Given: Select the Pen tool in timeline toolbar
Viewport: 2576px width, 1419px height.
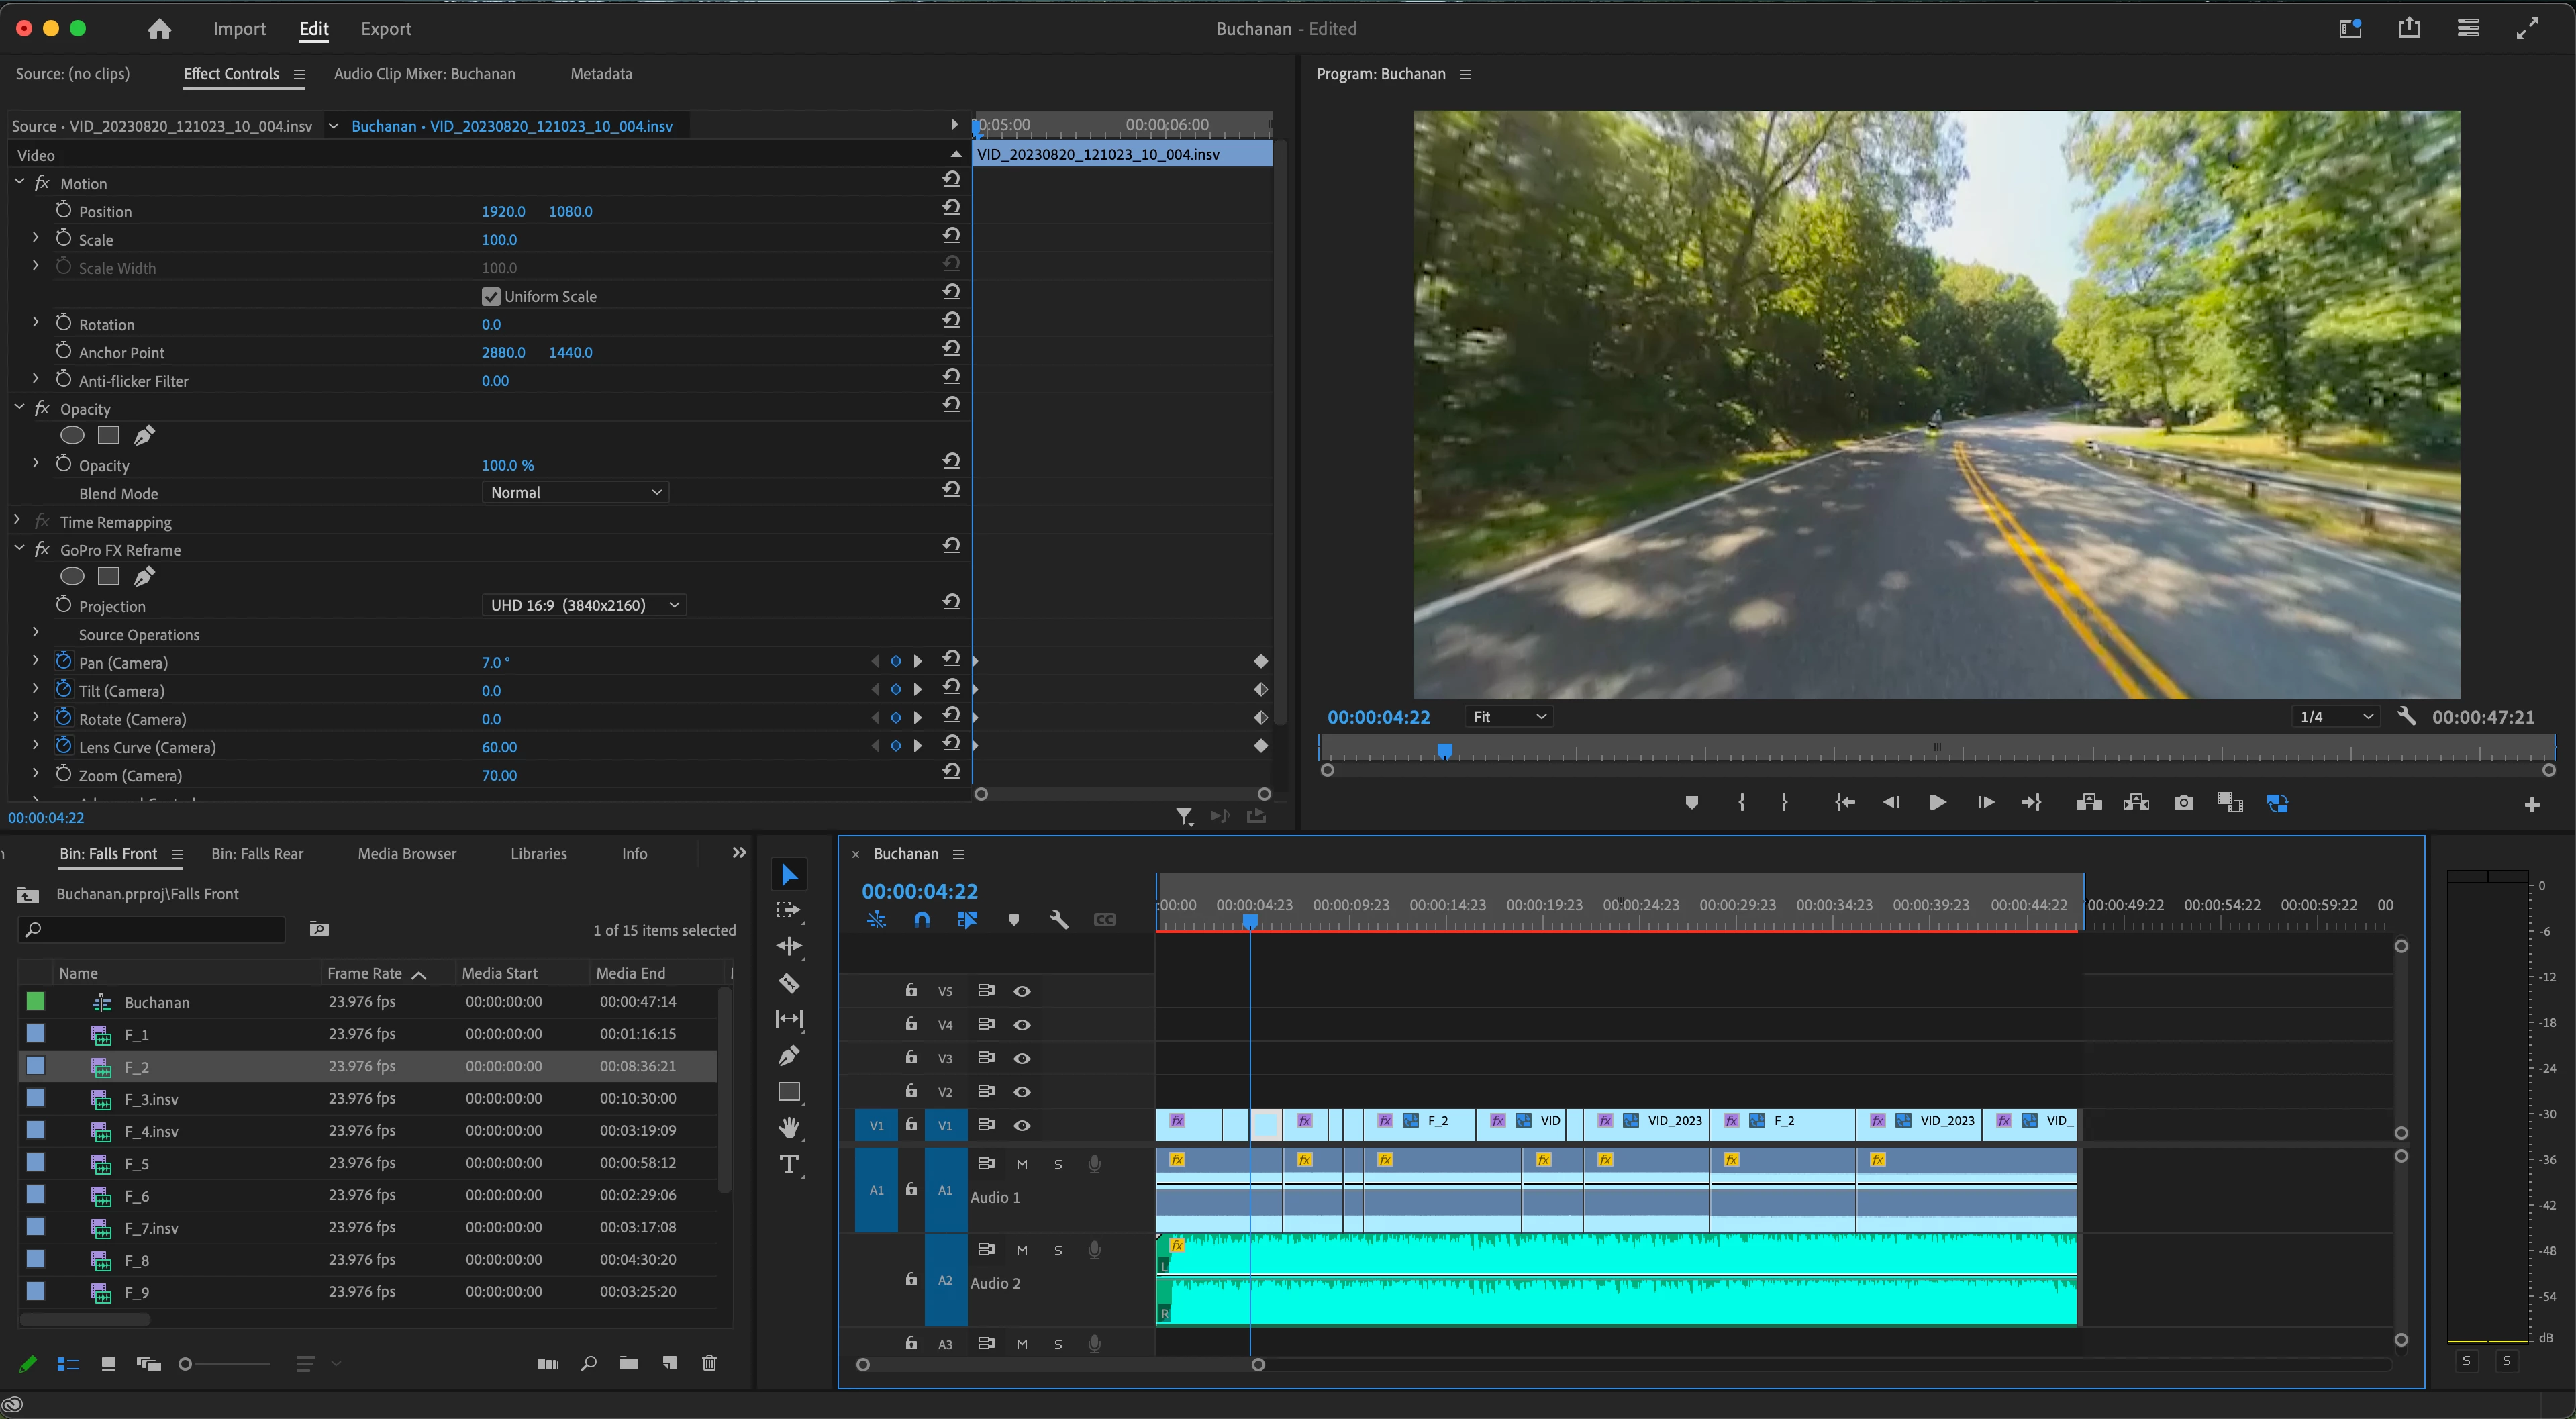Looking at the screenshot, I should tap(789, 1055).
